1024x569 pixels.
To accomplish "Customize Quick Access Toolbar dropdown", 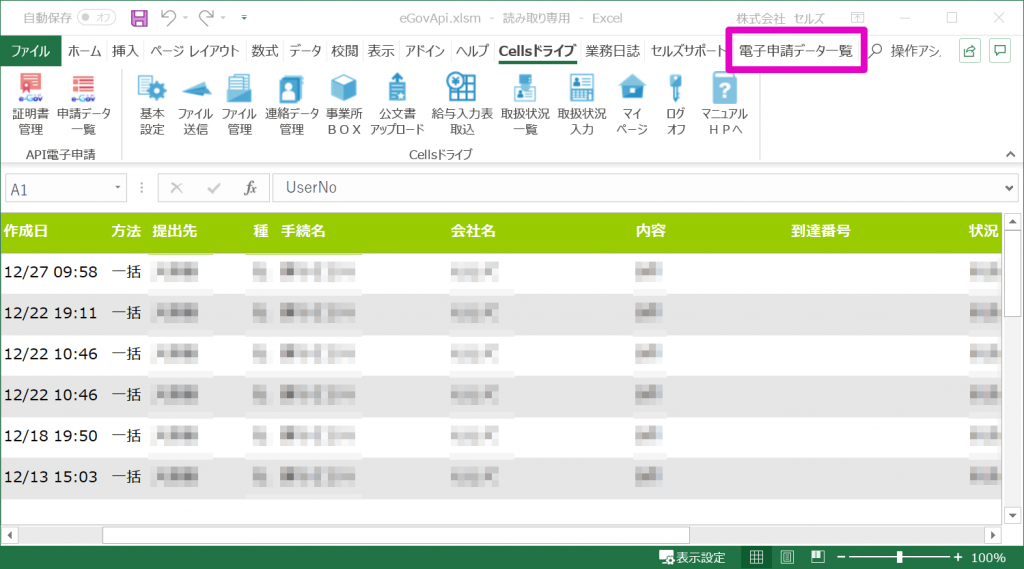I will click(x=244, y=18).
